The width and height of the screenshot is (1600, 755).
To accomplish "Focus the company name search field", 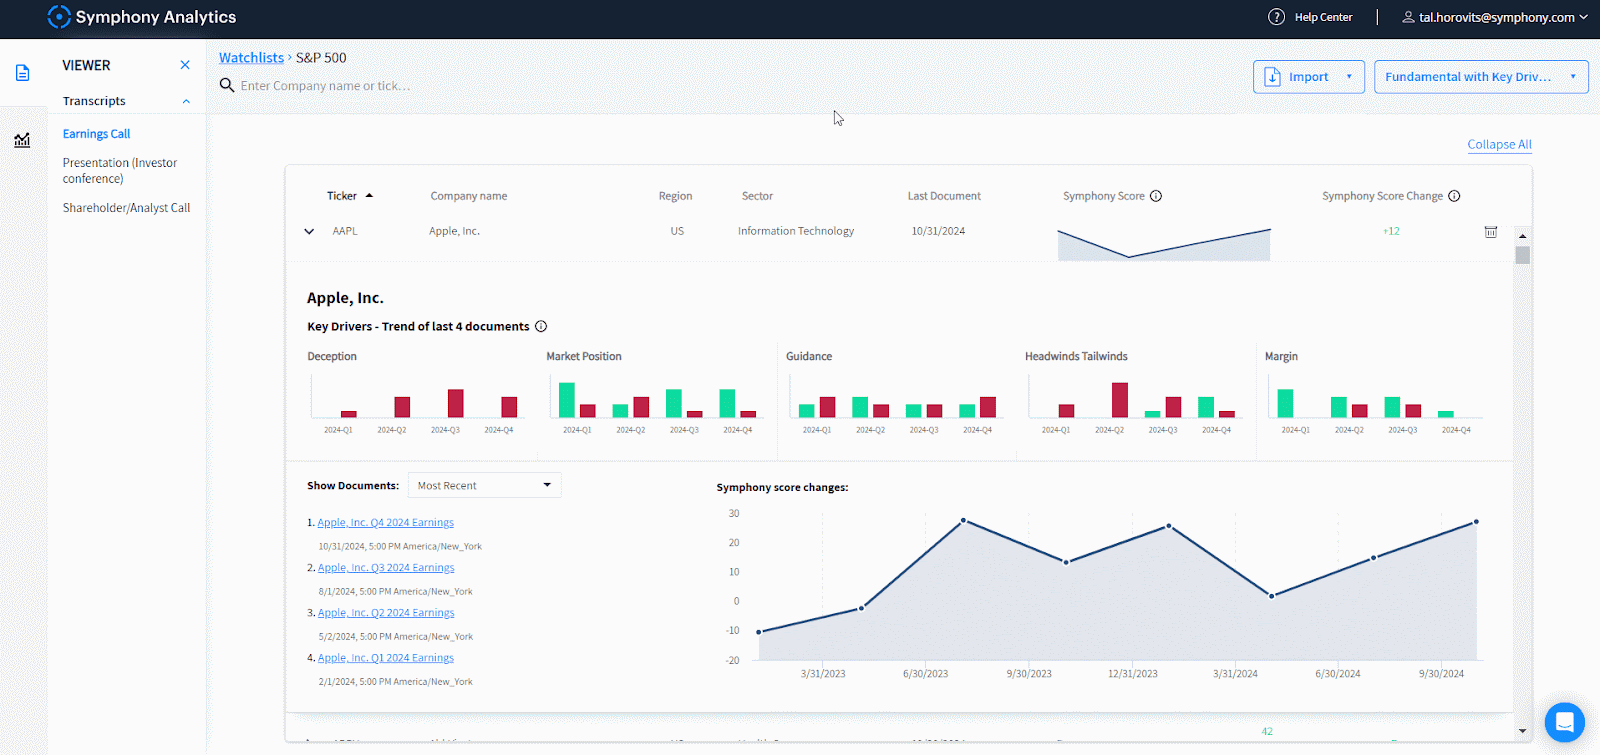I will point(325,86).
